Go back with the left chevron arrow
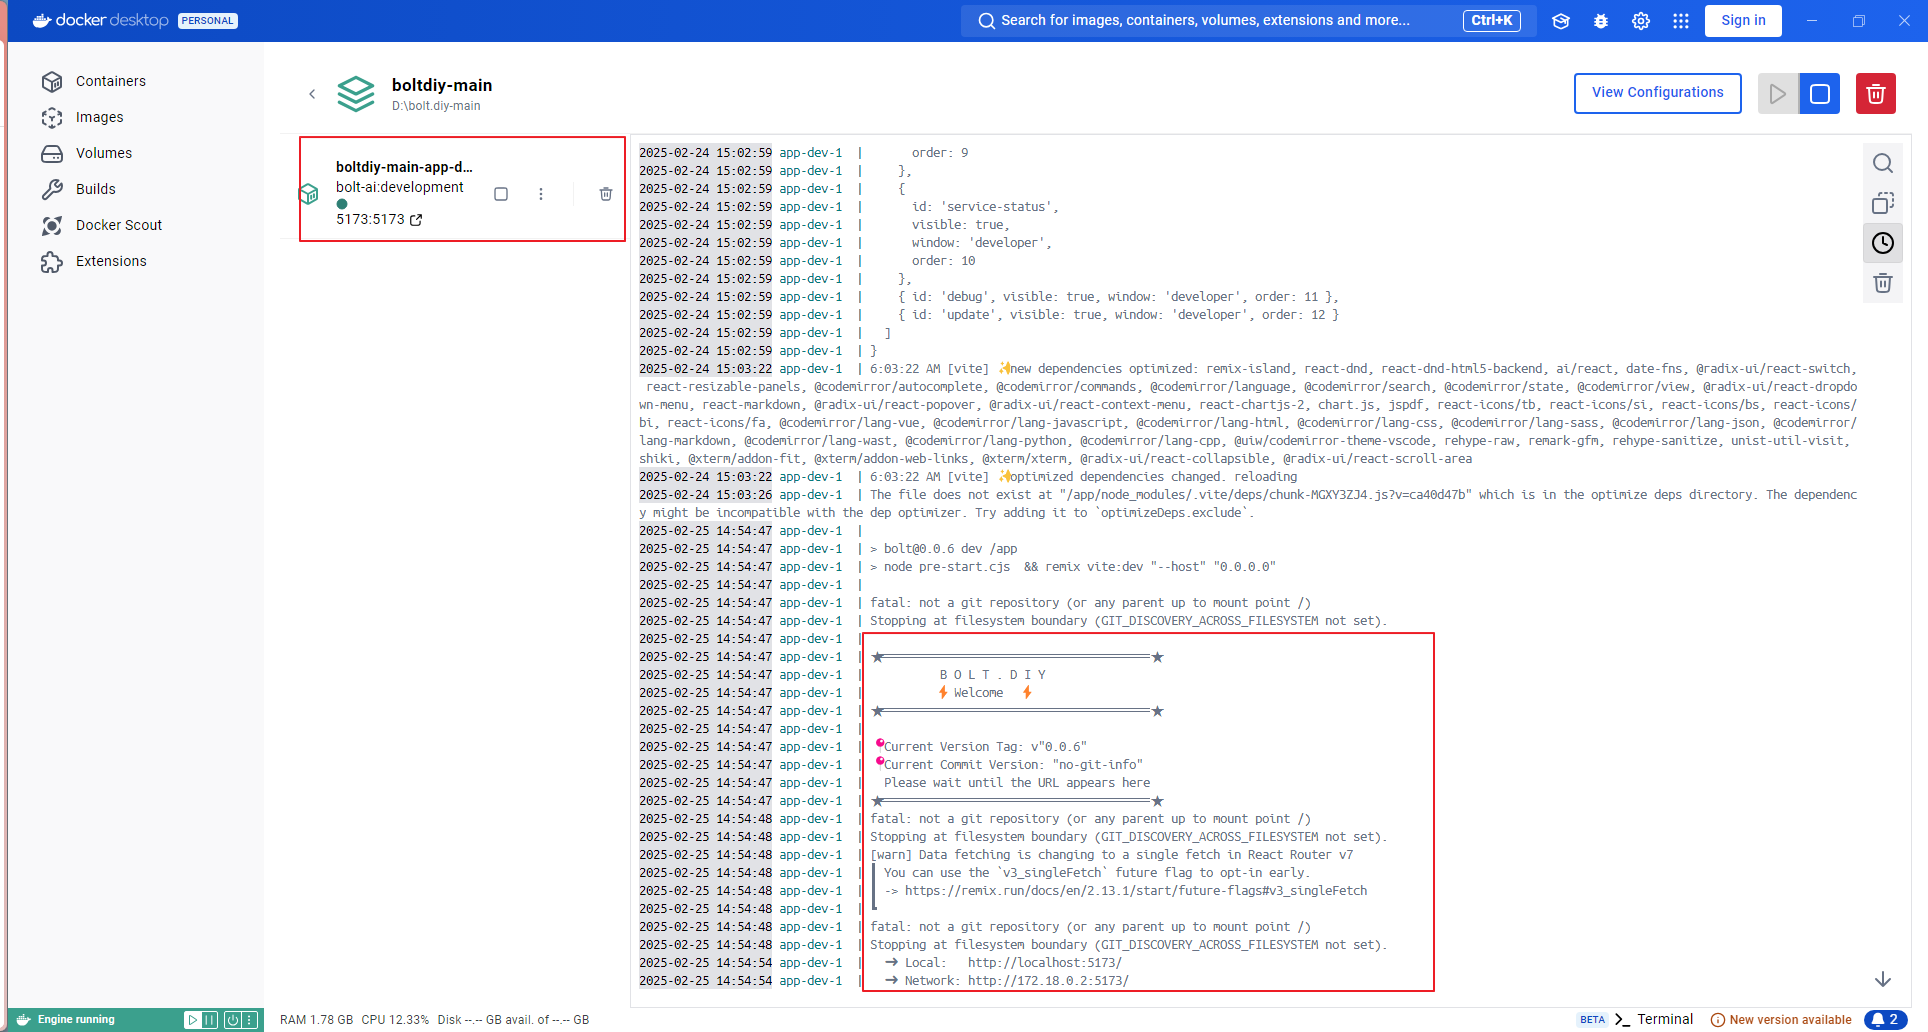Screen dimensions: 1928x1032 312,94
